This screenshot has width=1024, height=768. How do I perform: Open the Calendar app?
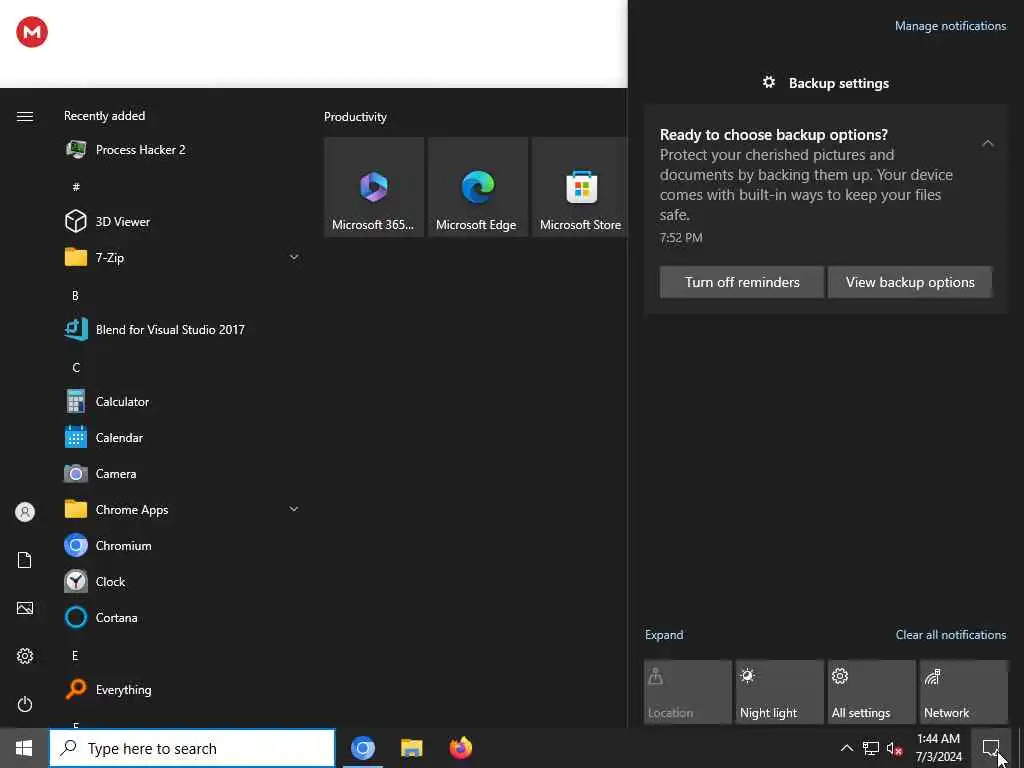click(183, 438)
